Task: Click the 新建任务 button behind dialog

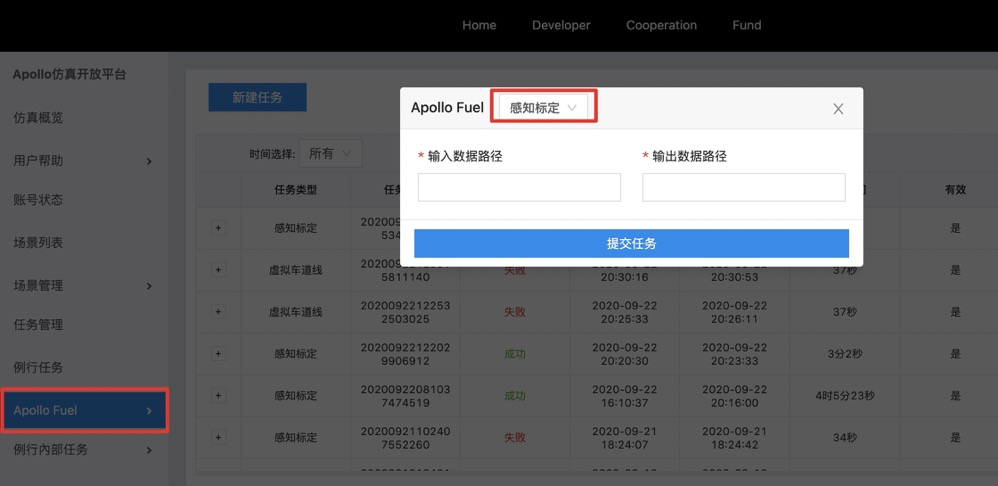Action: [x=257, y=97]
